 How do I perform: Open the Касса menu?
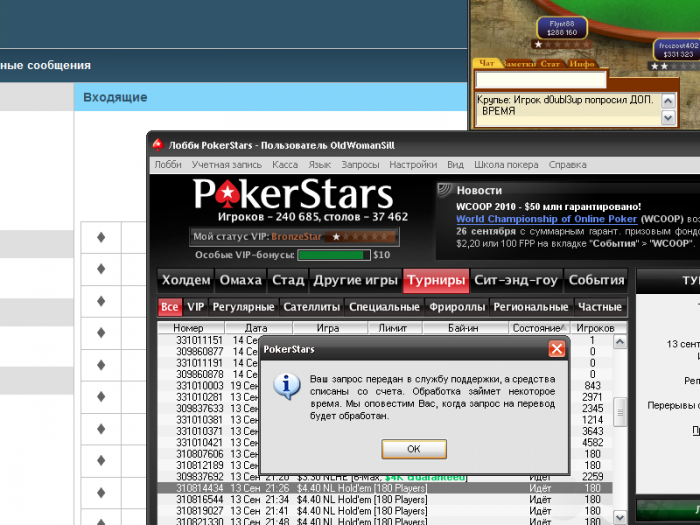coord(285,165)
